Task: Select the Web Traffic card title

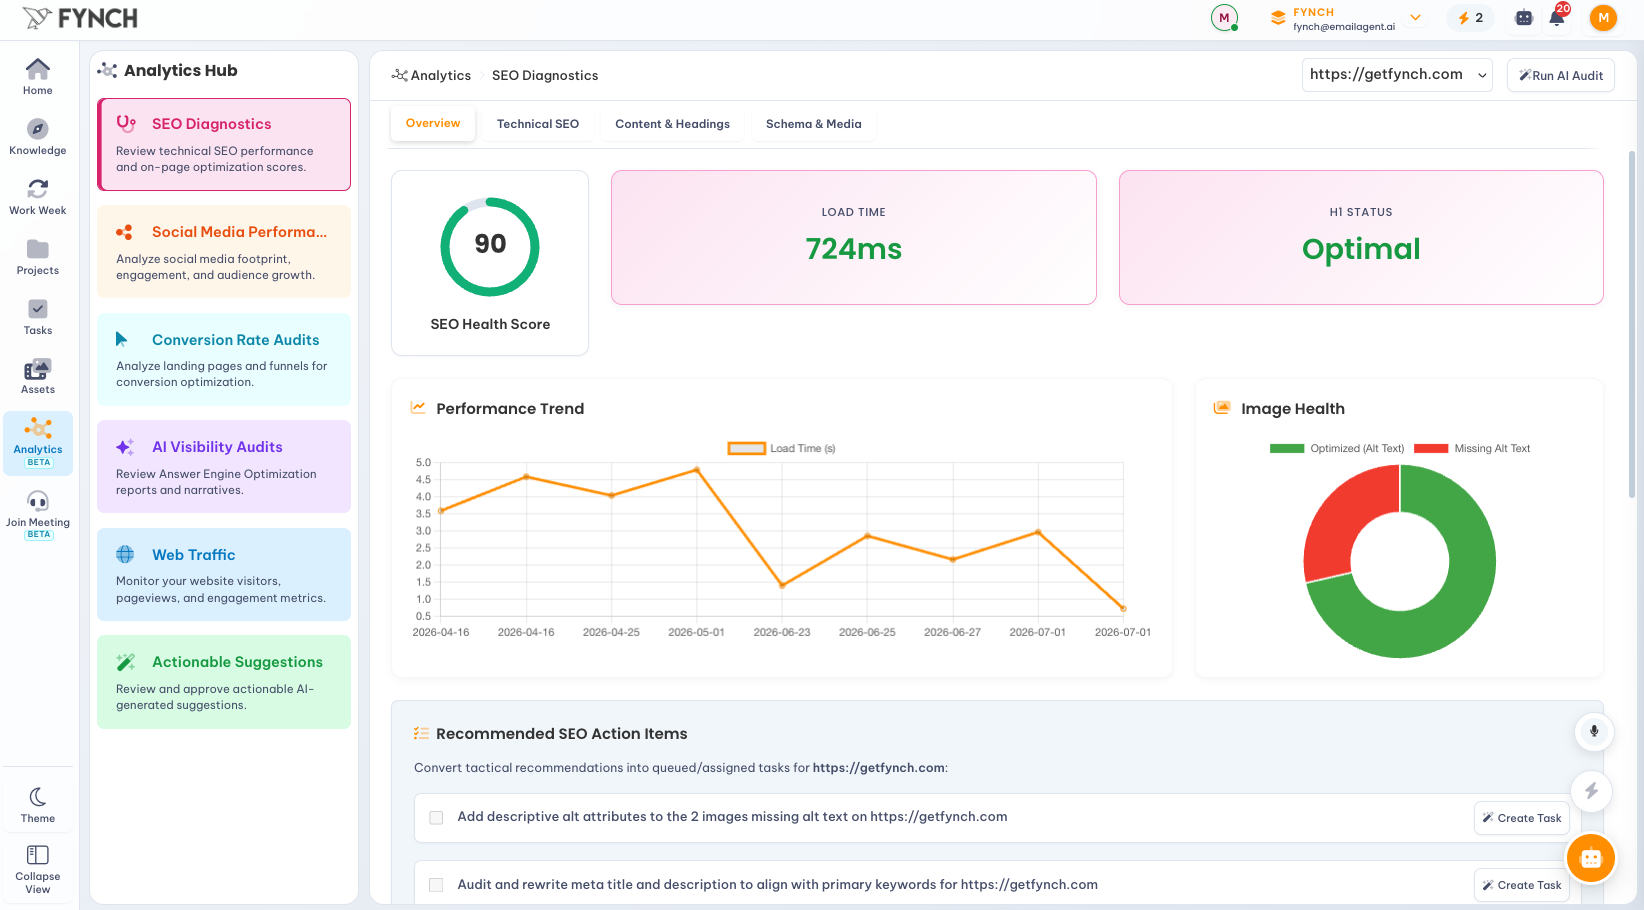Action: 194,555
